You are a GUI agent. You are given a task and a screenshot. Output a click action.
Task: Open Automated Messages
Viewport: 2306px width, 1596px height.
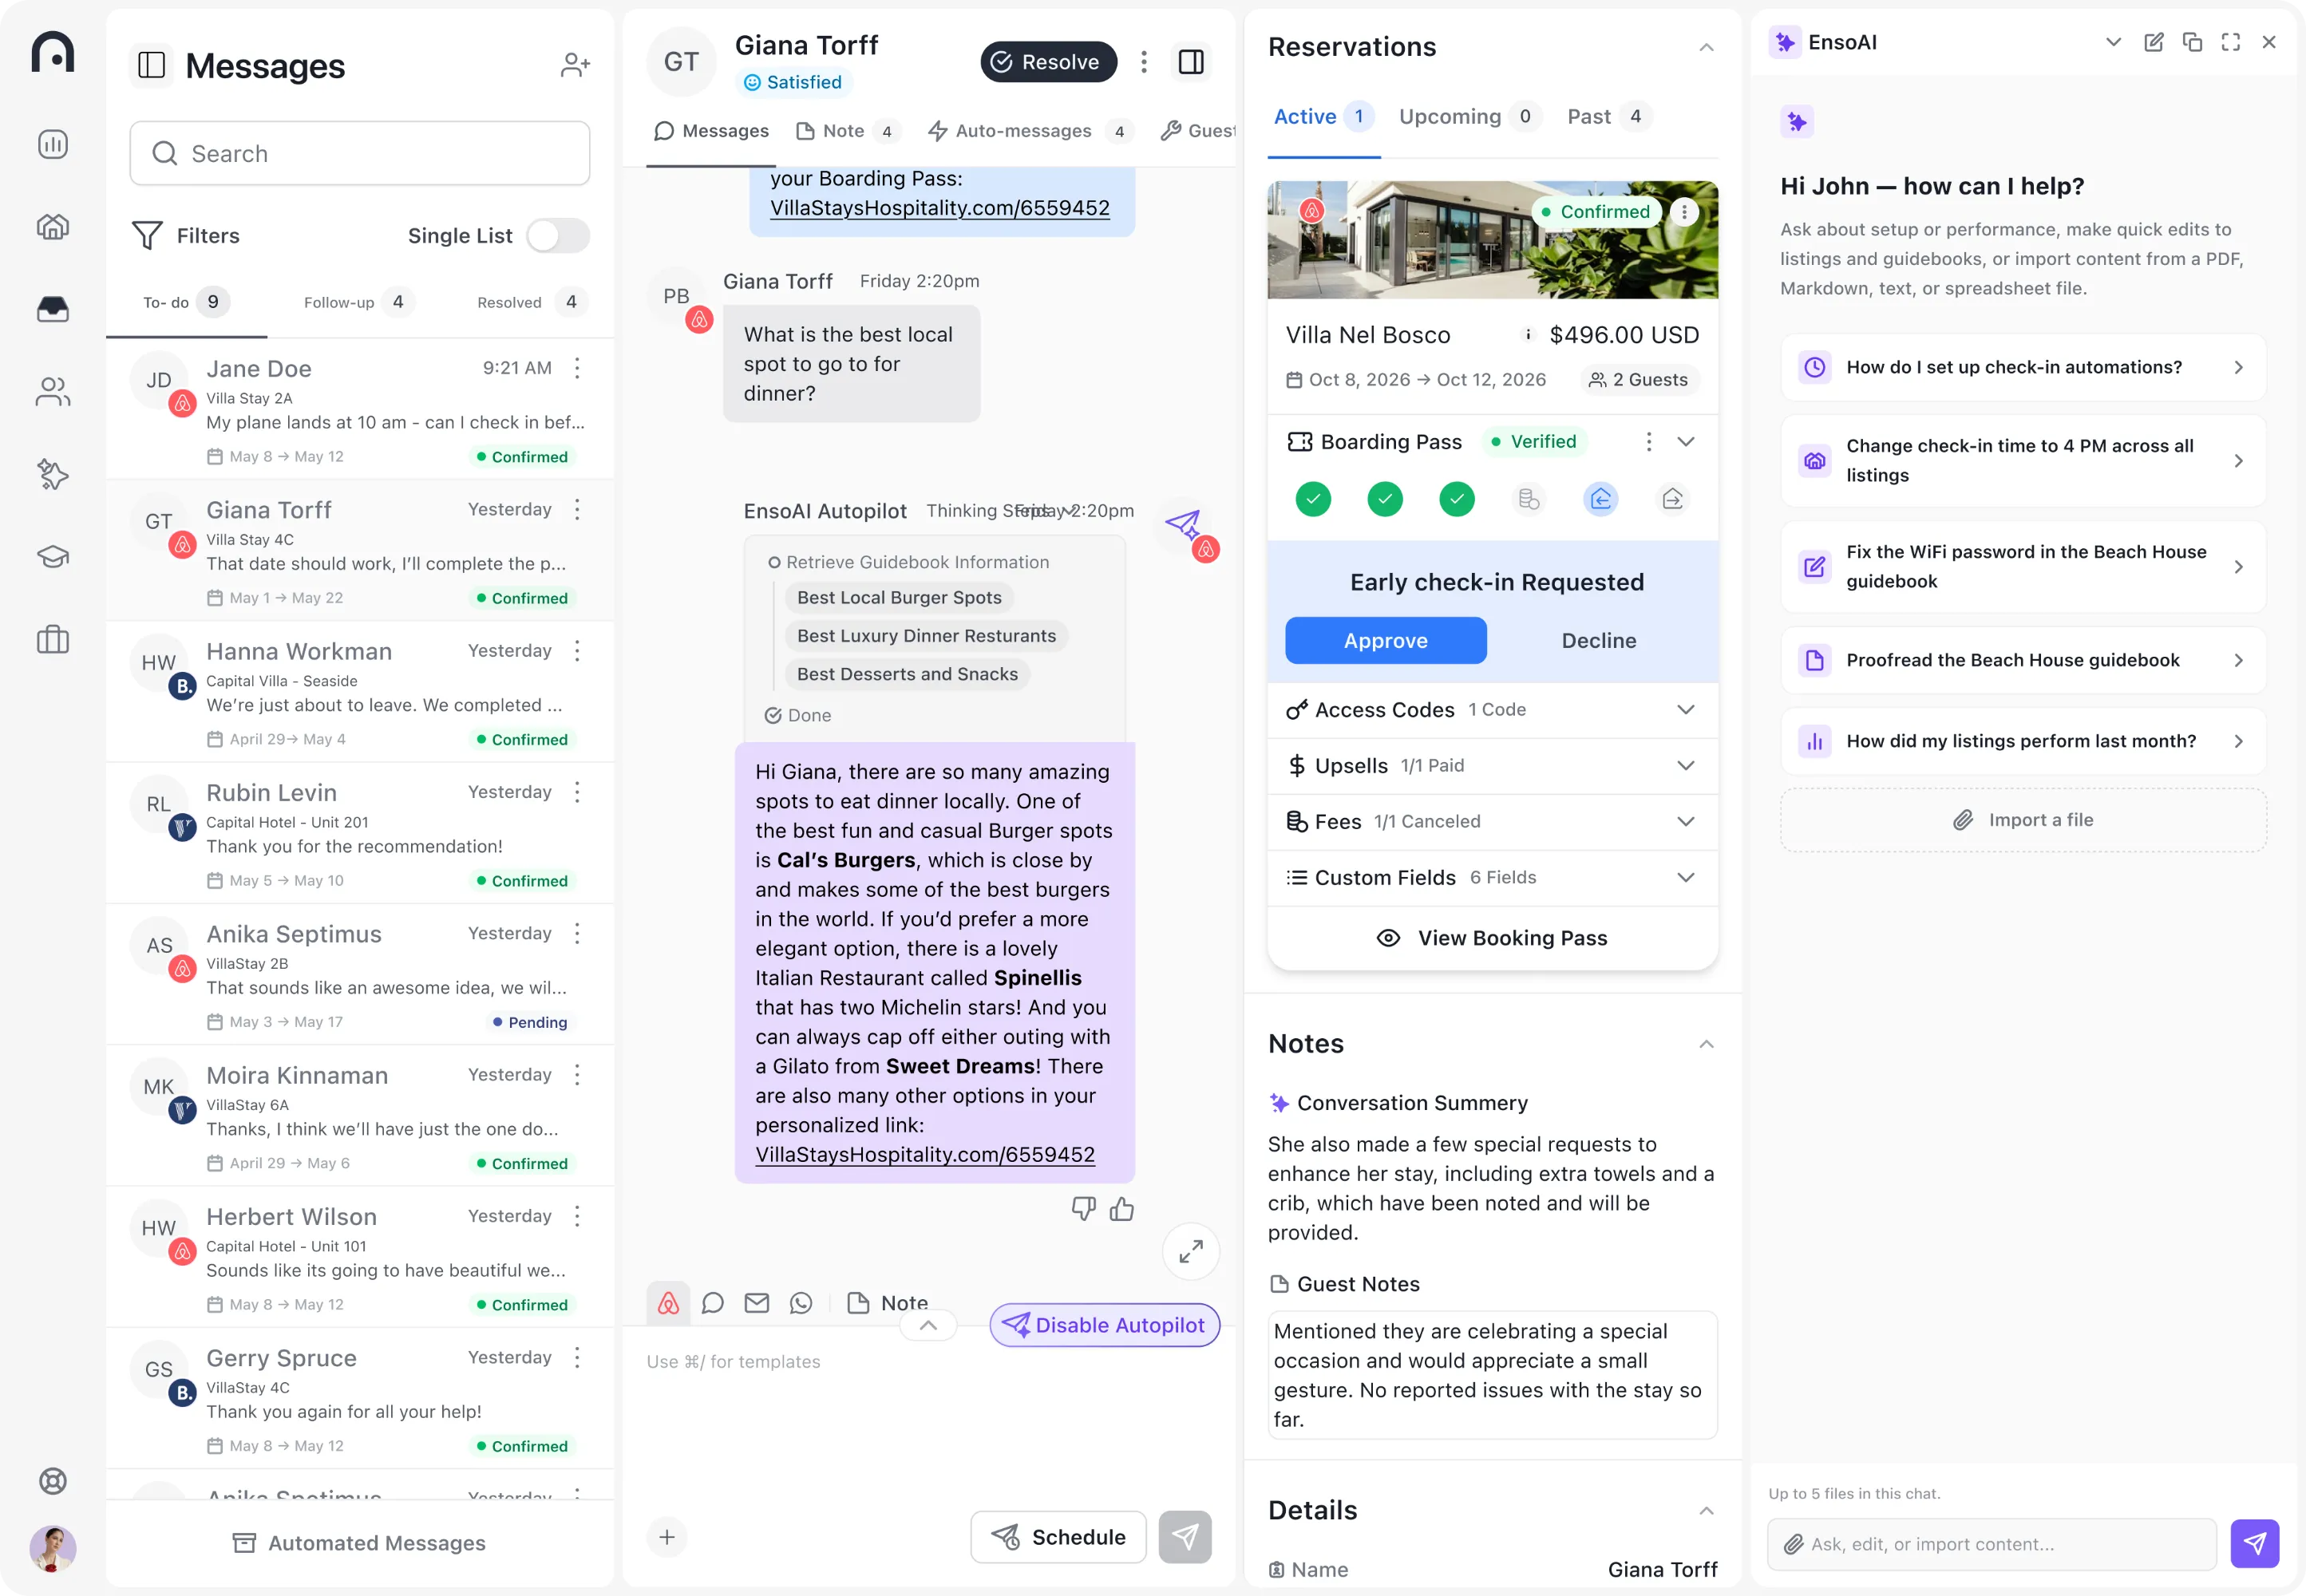tap(360, 1543)
